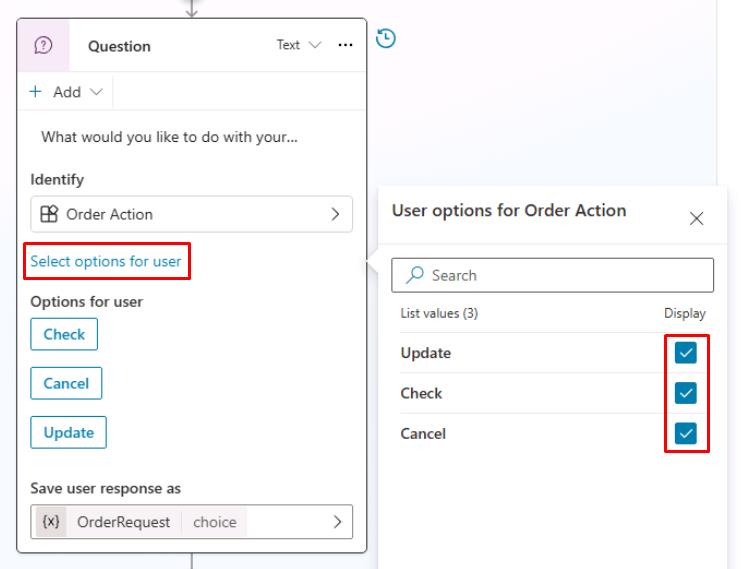Click the Update option button

pos(68,433)
